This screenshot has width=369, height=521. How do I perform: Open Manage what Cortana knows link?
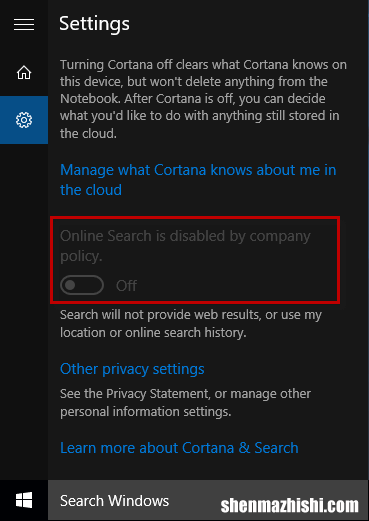point(198,180)
